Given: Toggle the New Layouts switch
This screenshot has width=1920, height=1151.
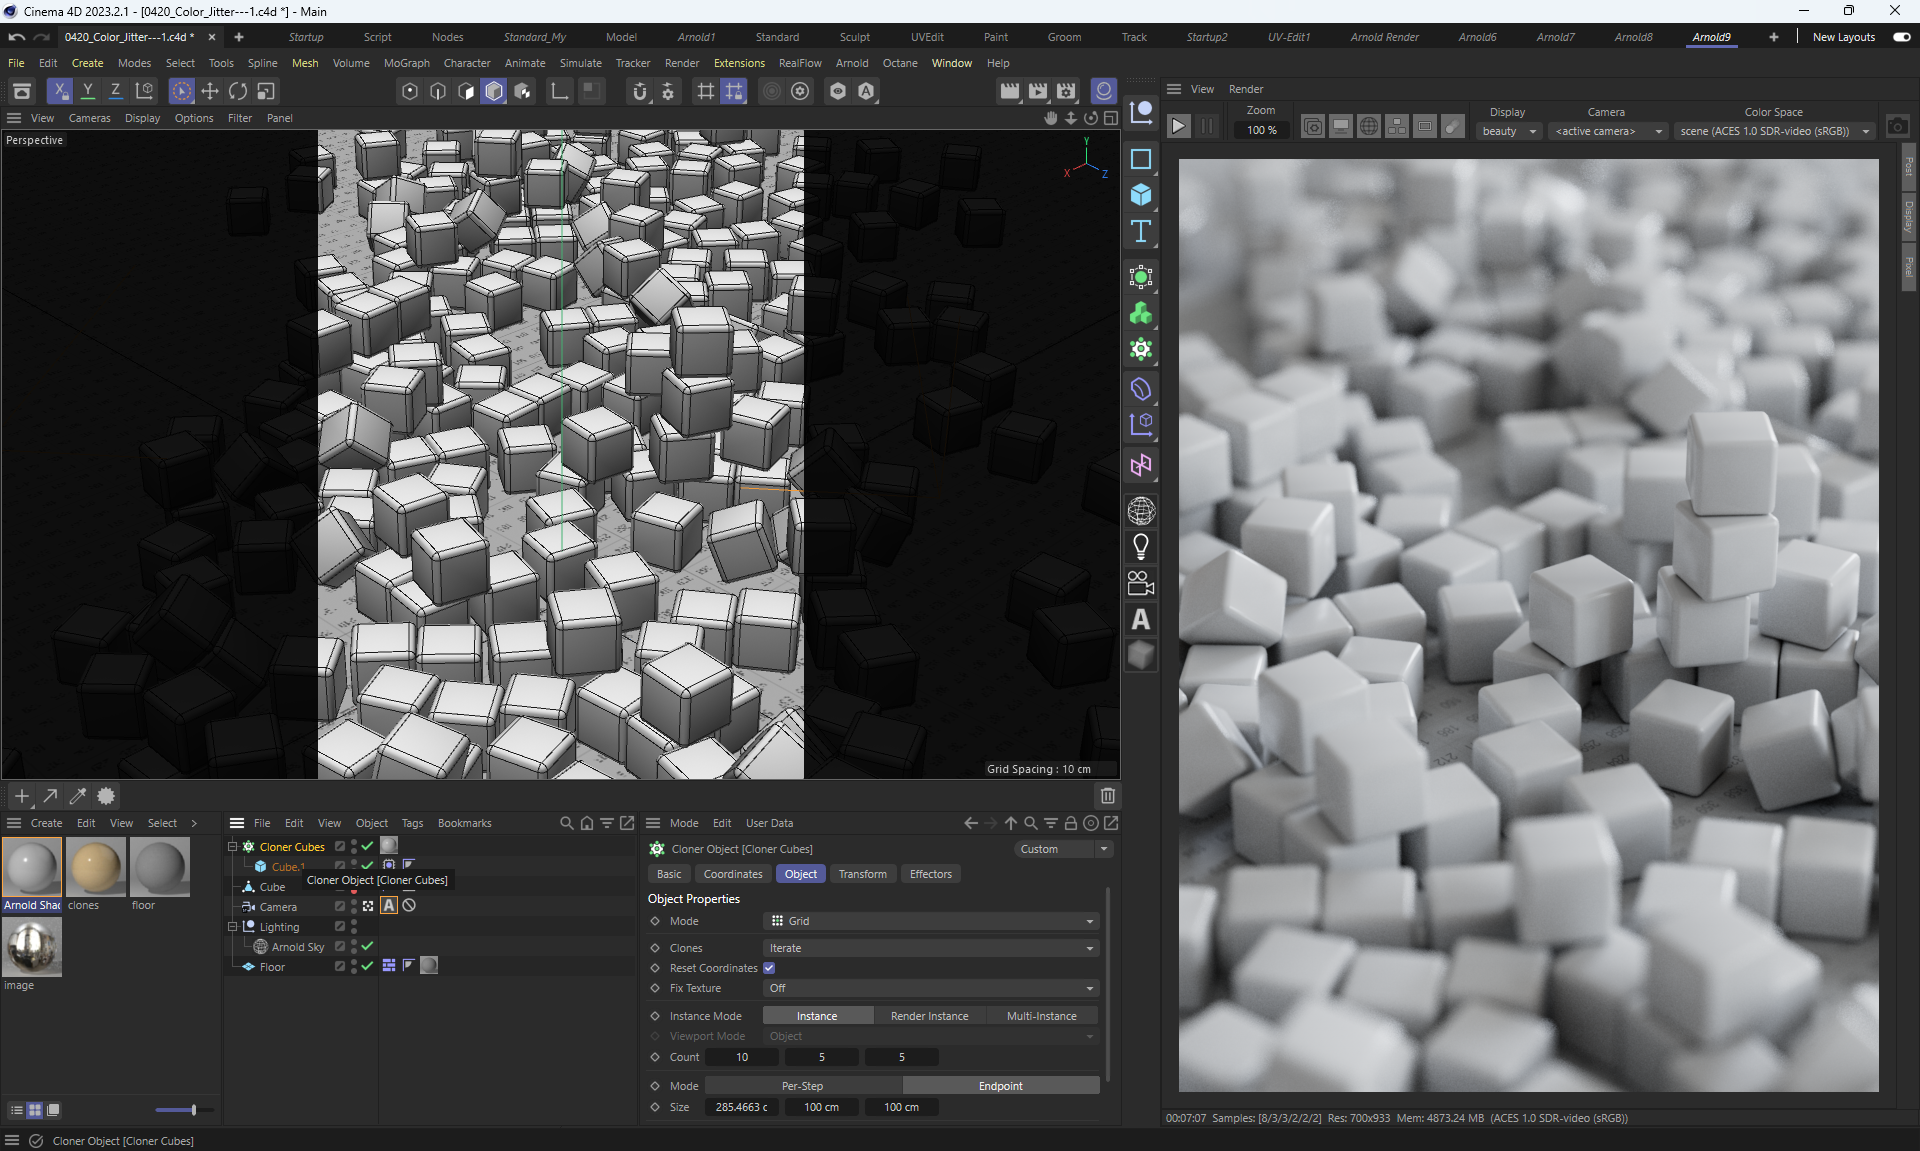Looking at the screenshot, I should (x=1901, y=37).
